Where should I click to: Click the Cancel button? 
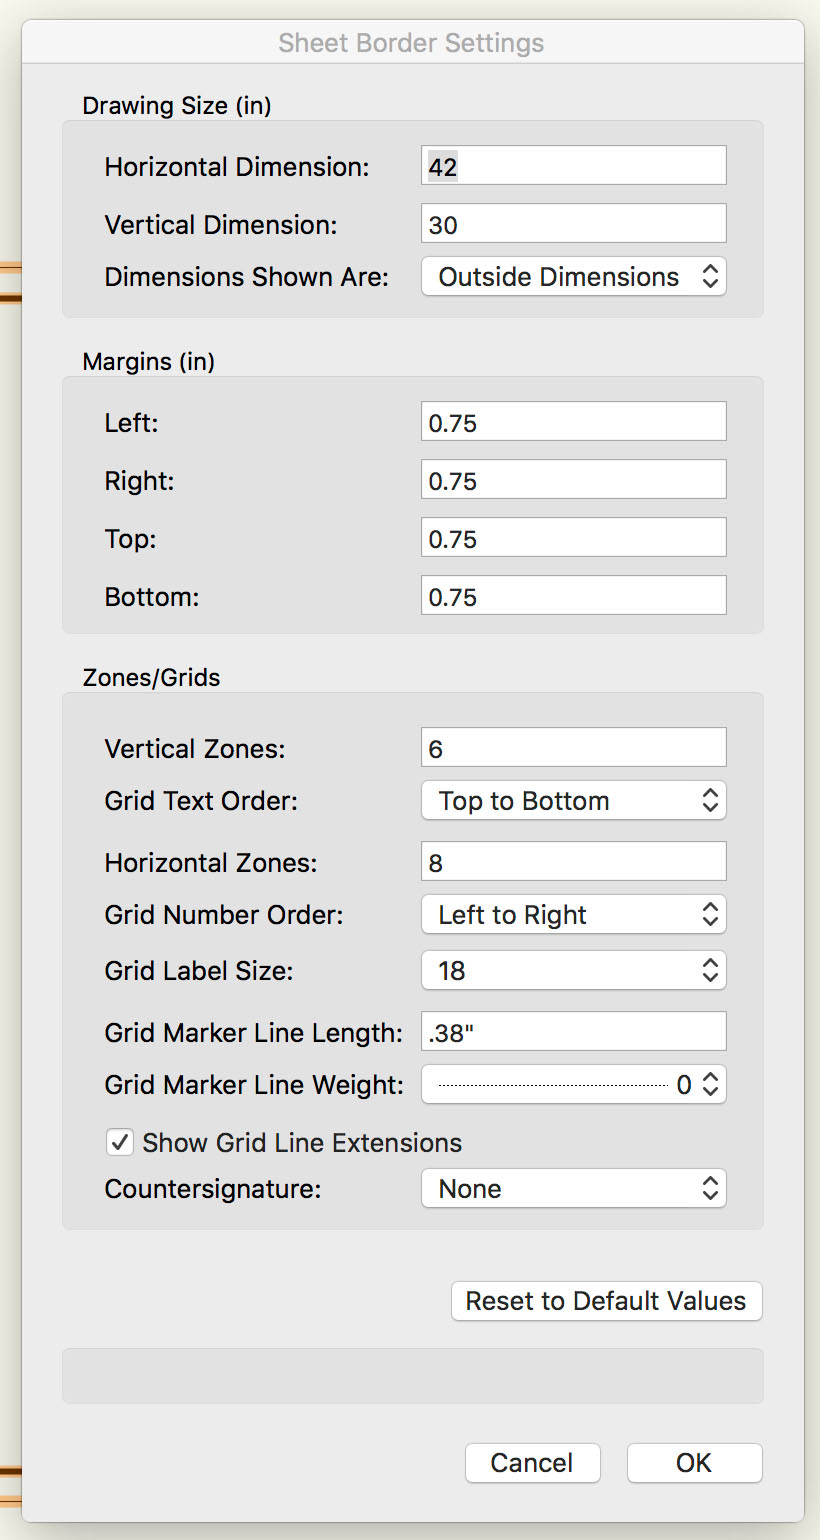point(532,1463)
